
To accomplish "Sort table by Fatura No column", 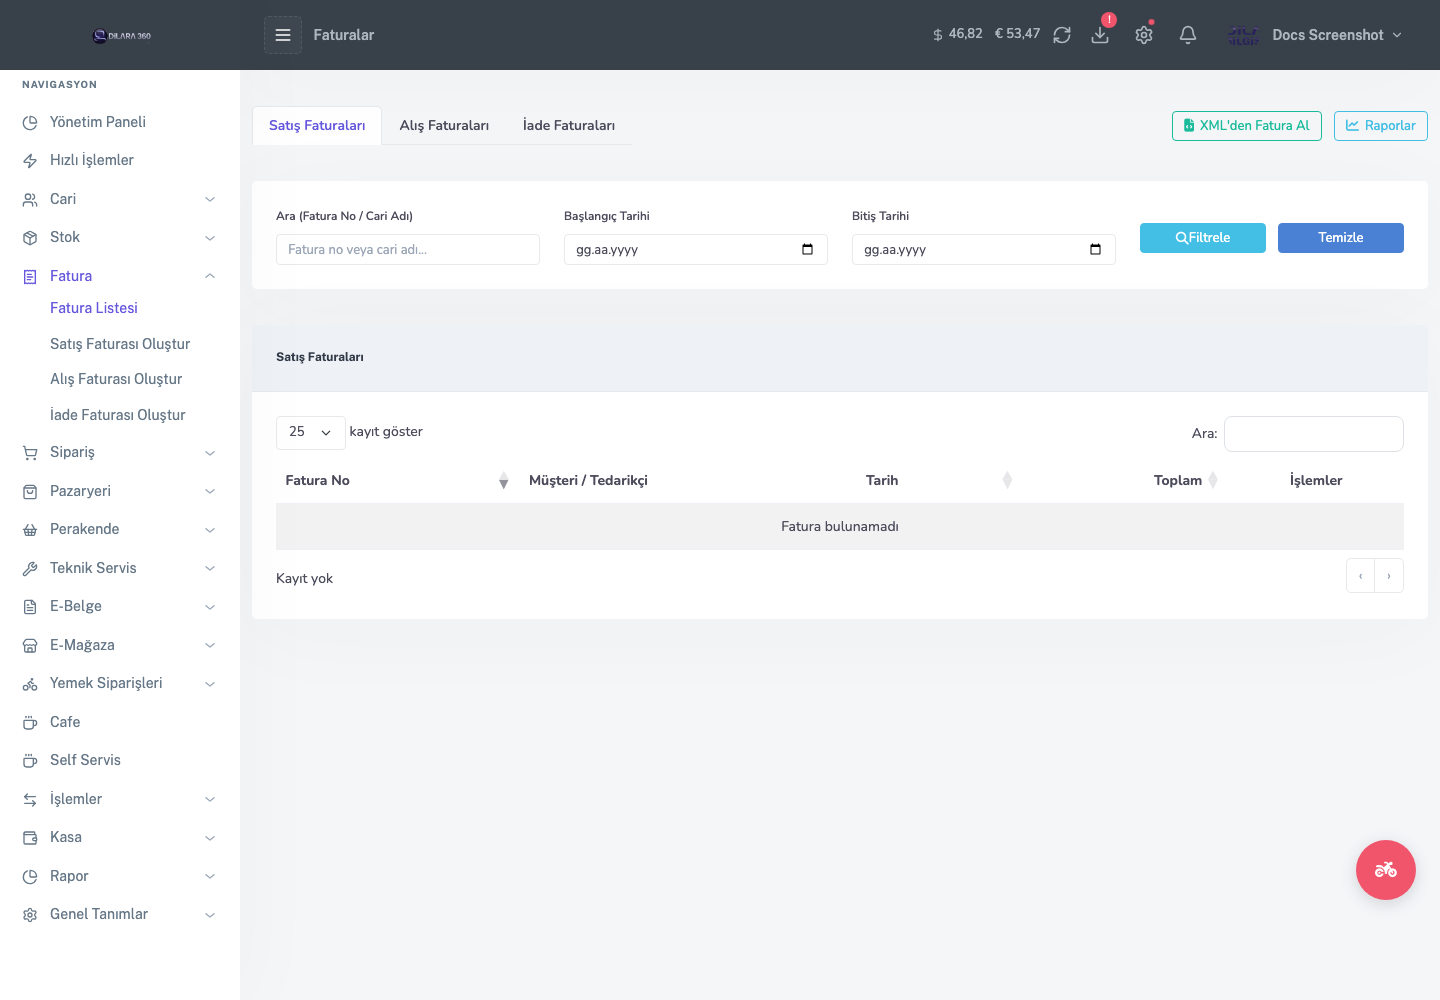I will (x=397, y=481).
